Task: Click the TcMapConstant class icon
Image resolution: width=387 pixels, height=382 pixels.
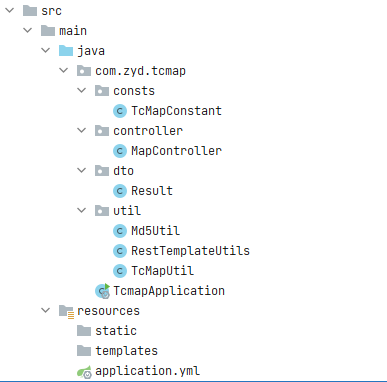Action: pyautogui.click(x=120, y=111)
